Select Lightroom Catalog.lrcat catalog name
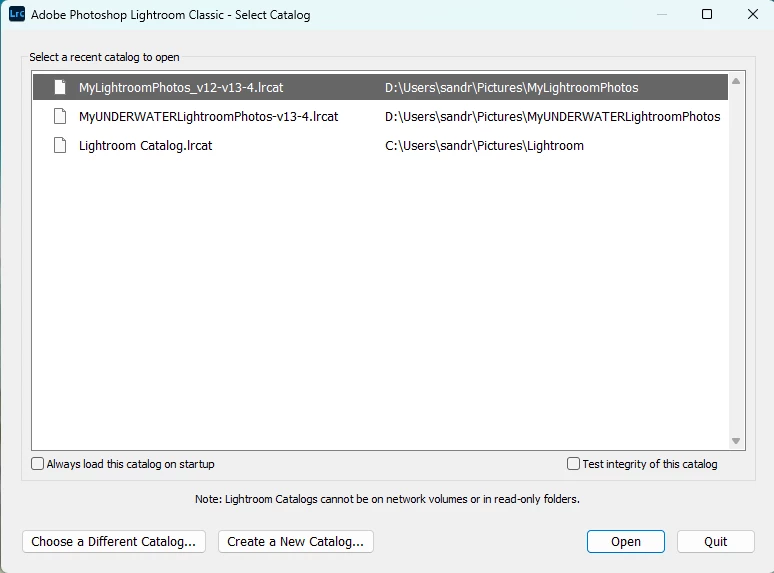774x573 pixels. point(146,146)
